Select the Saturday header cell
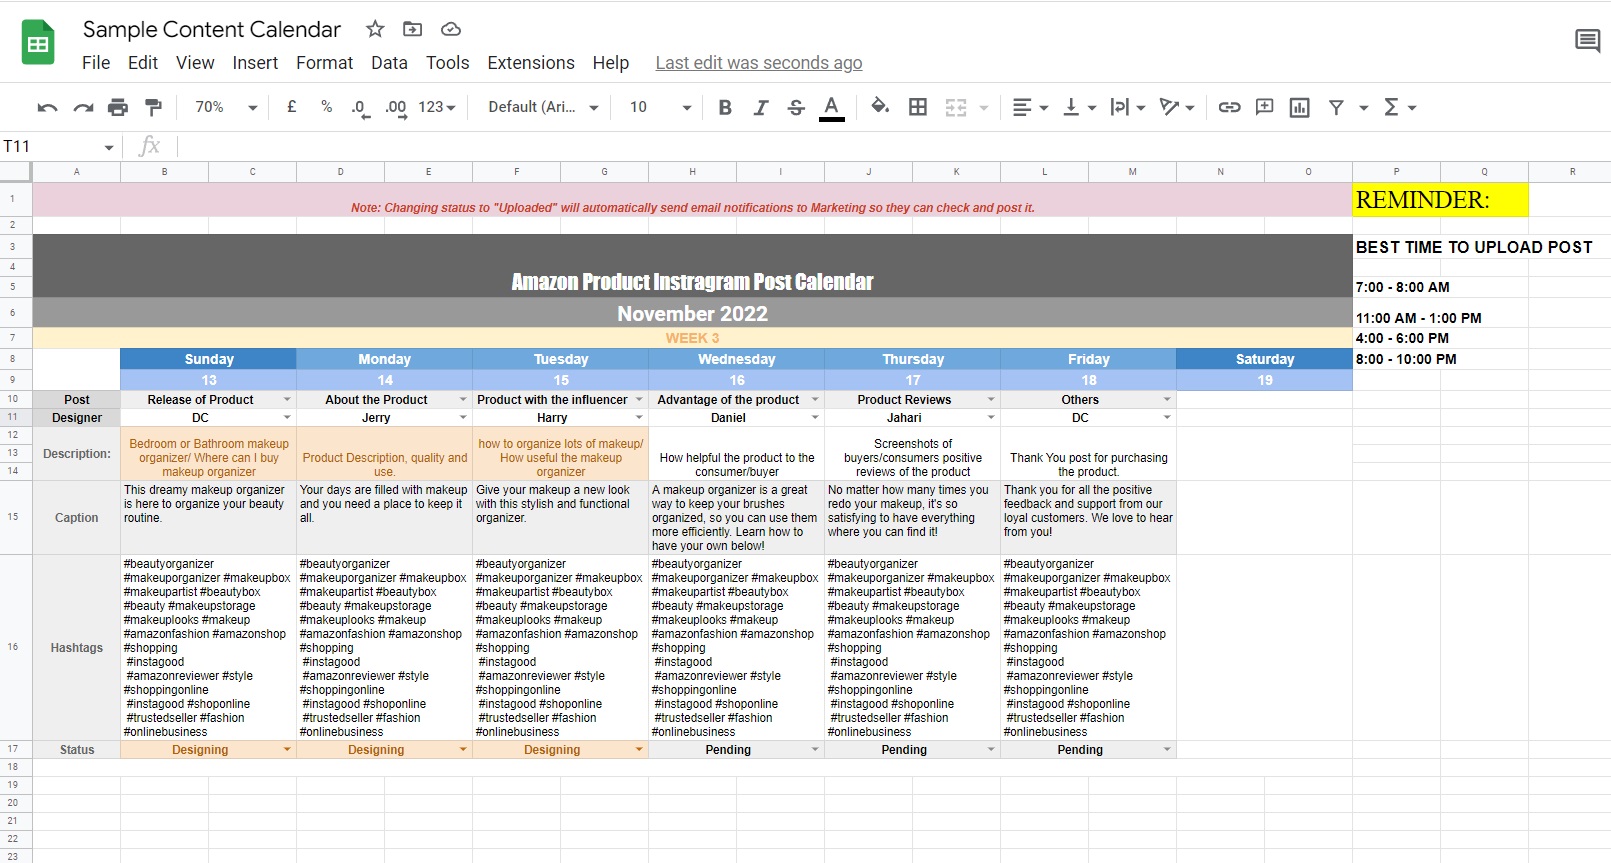 [1264, 359]
